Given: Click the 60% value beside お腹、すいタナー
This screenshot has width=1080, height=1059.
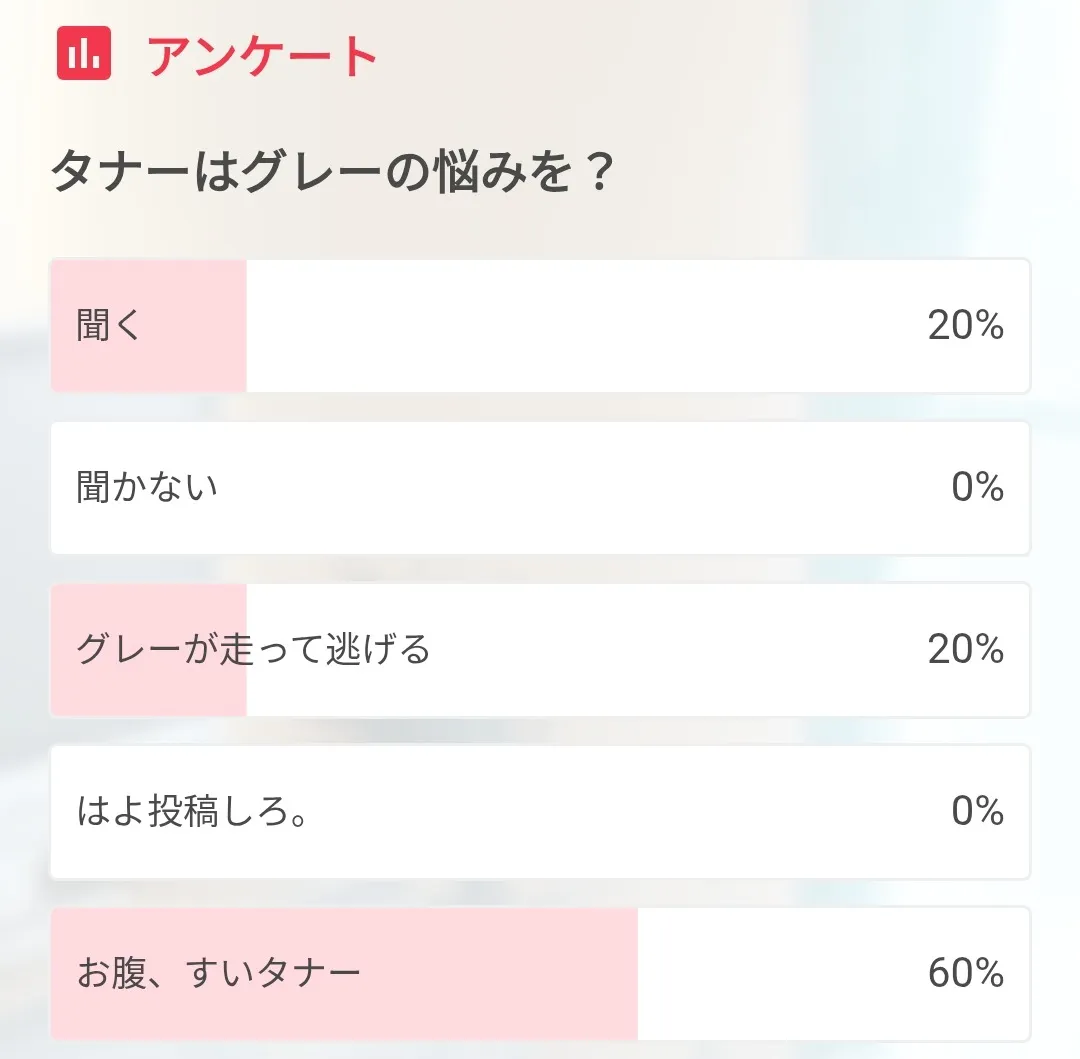Looking at the screenshot, I should coord(965,973).
